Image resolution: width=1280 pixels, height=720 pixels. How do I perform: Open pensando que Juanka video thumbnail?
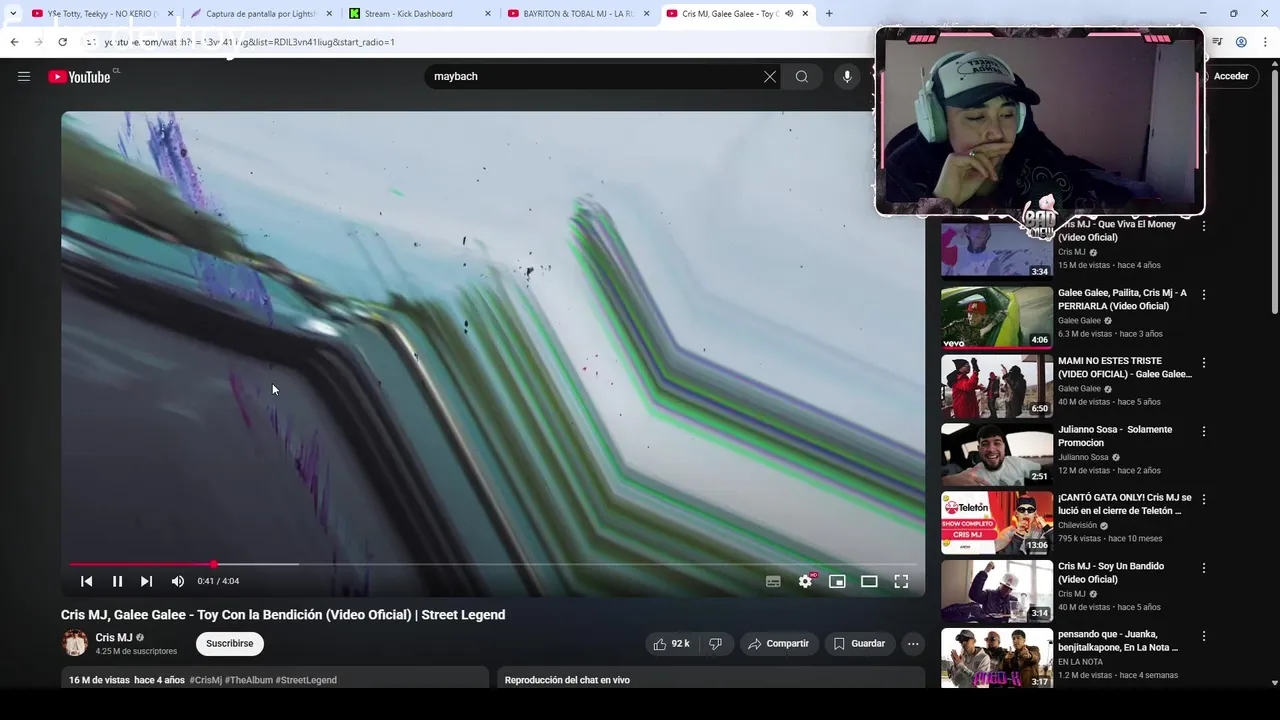tap(996, 658)
